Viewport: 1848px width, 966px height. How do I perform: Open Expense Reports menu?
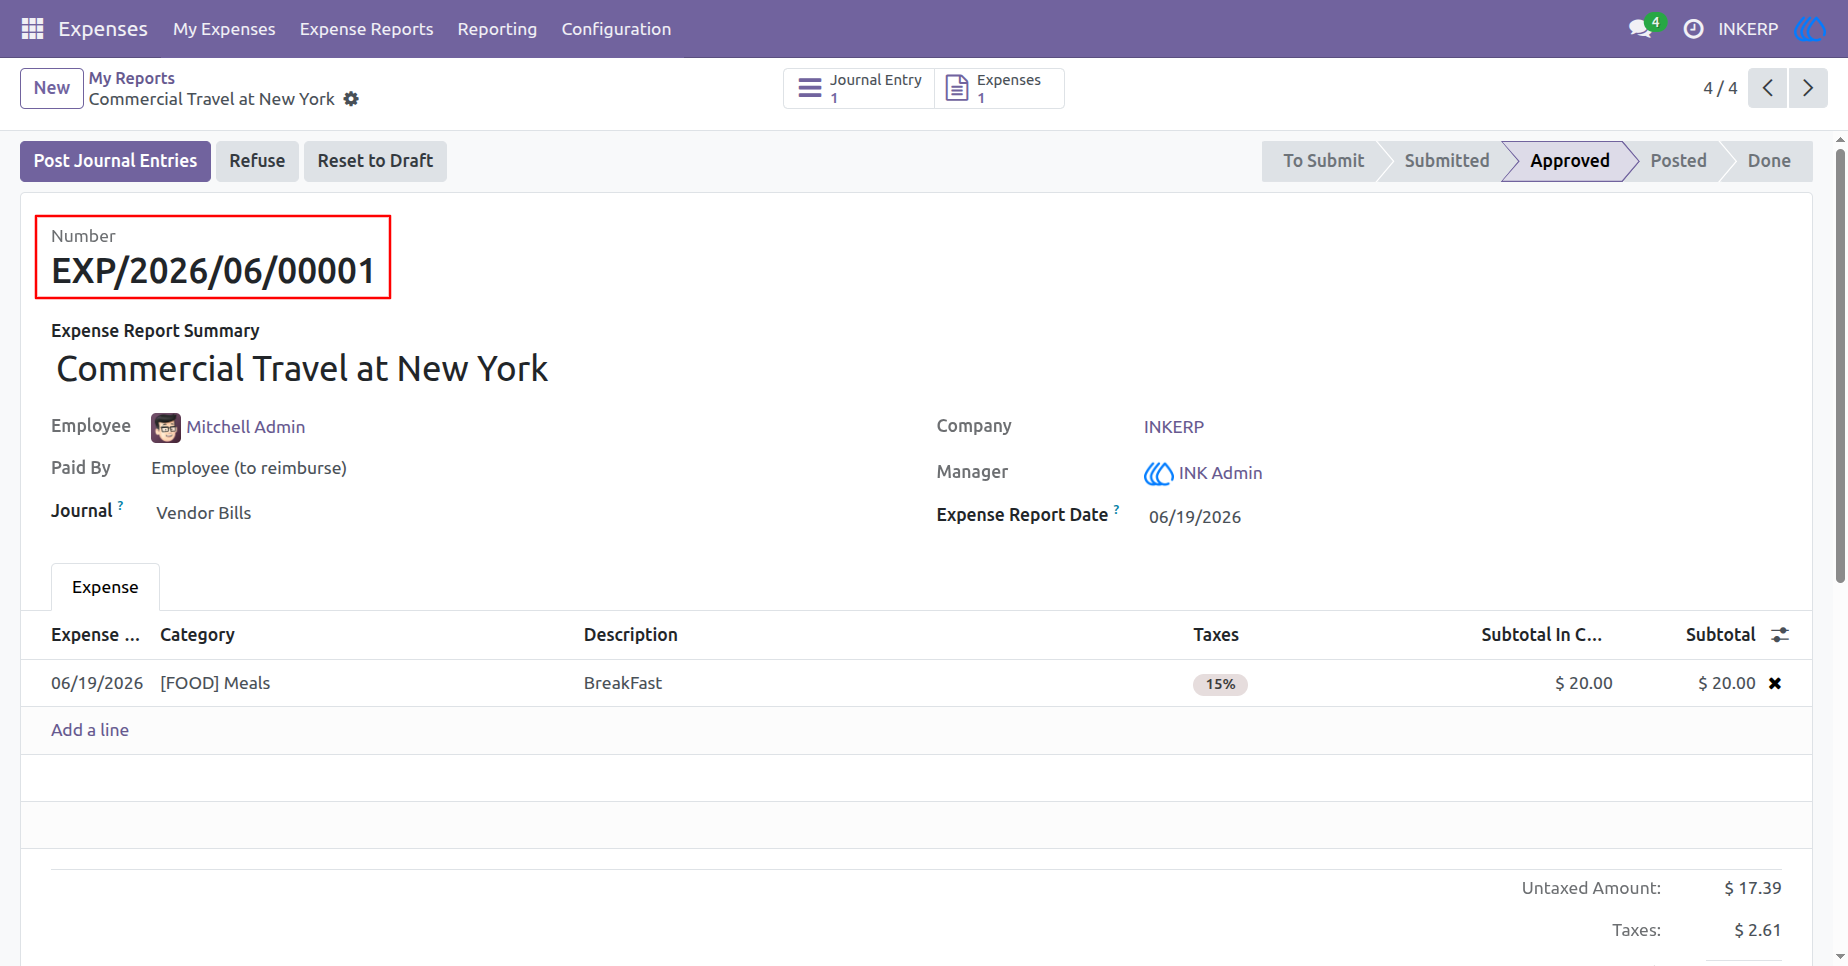pyautogui.click(x=366, y=29)
